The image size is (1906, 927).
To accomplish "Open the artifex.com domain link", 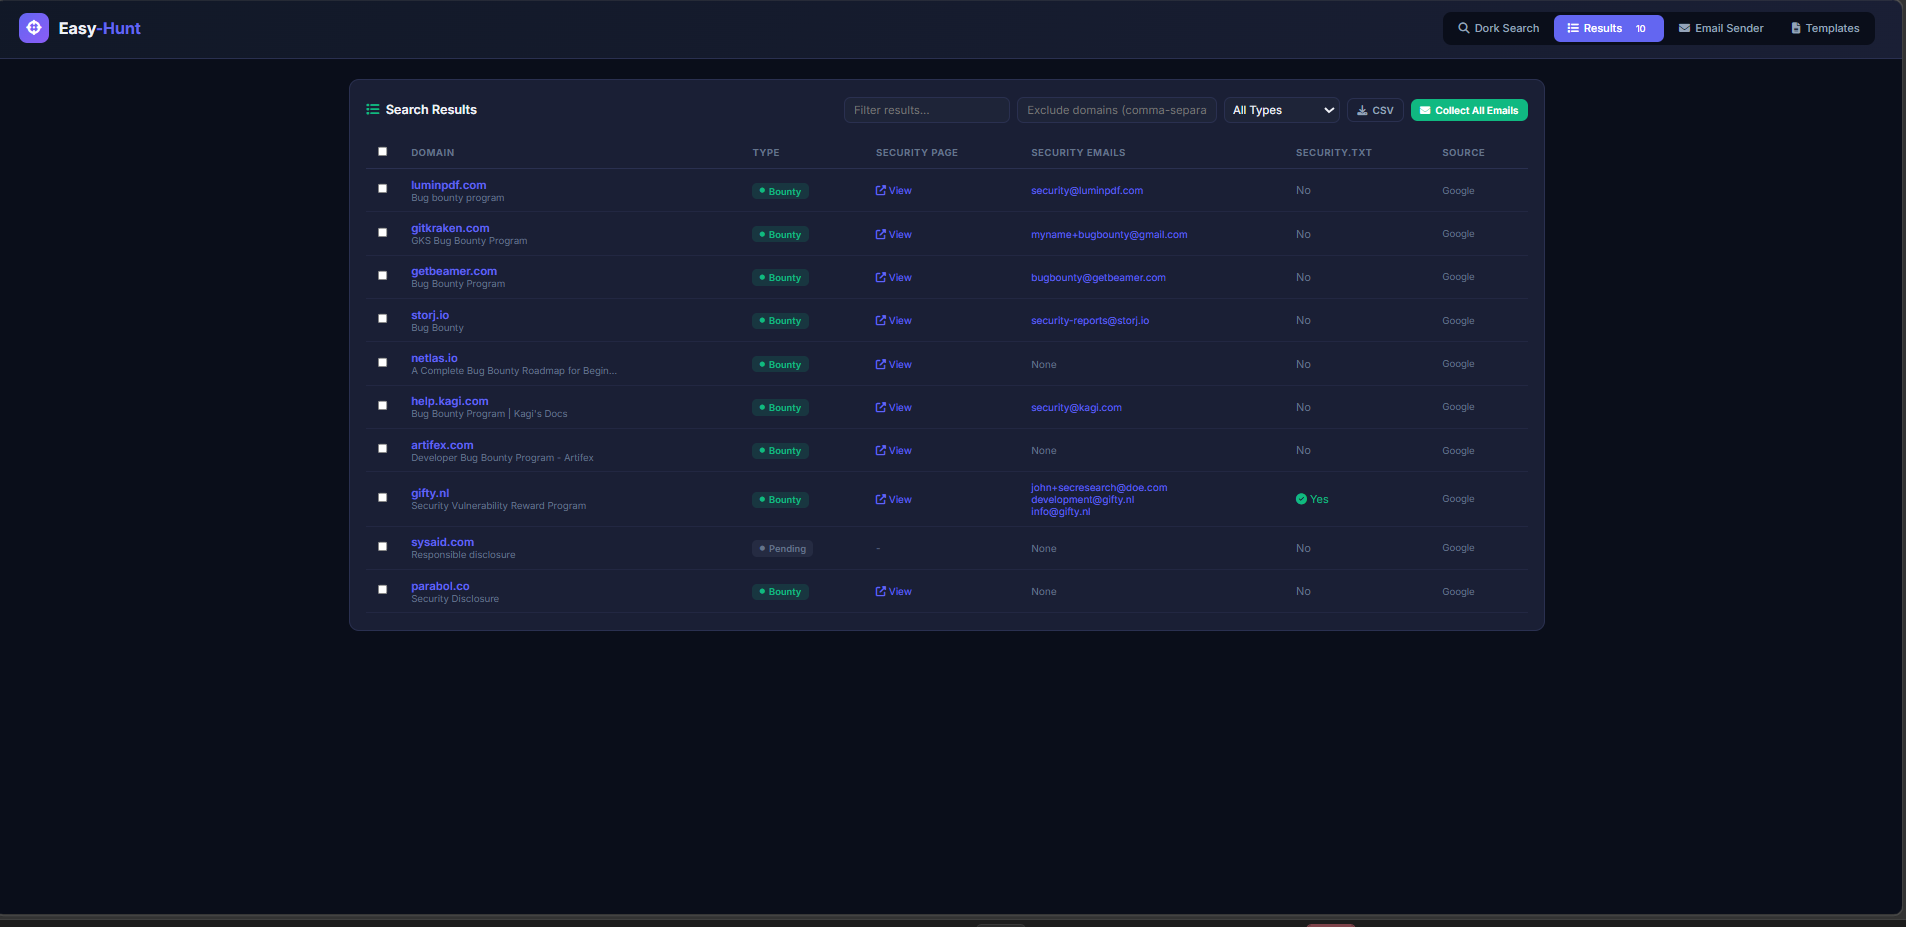I will click(442, 445).
